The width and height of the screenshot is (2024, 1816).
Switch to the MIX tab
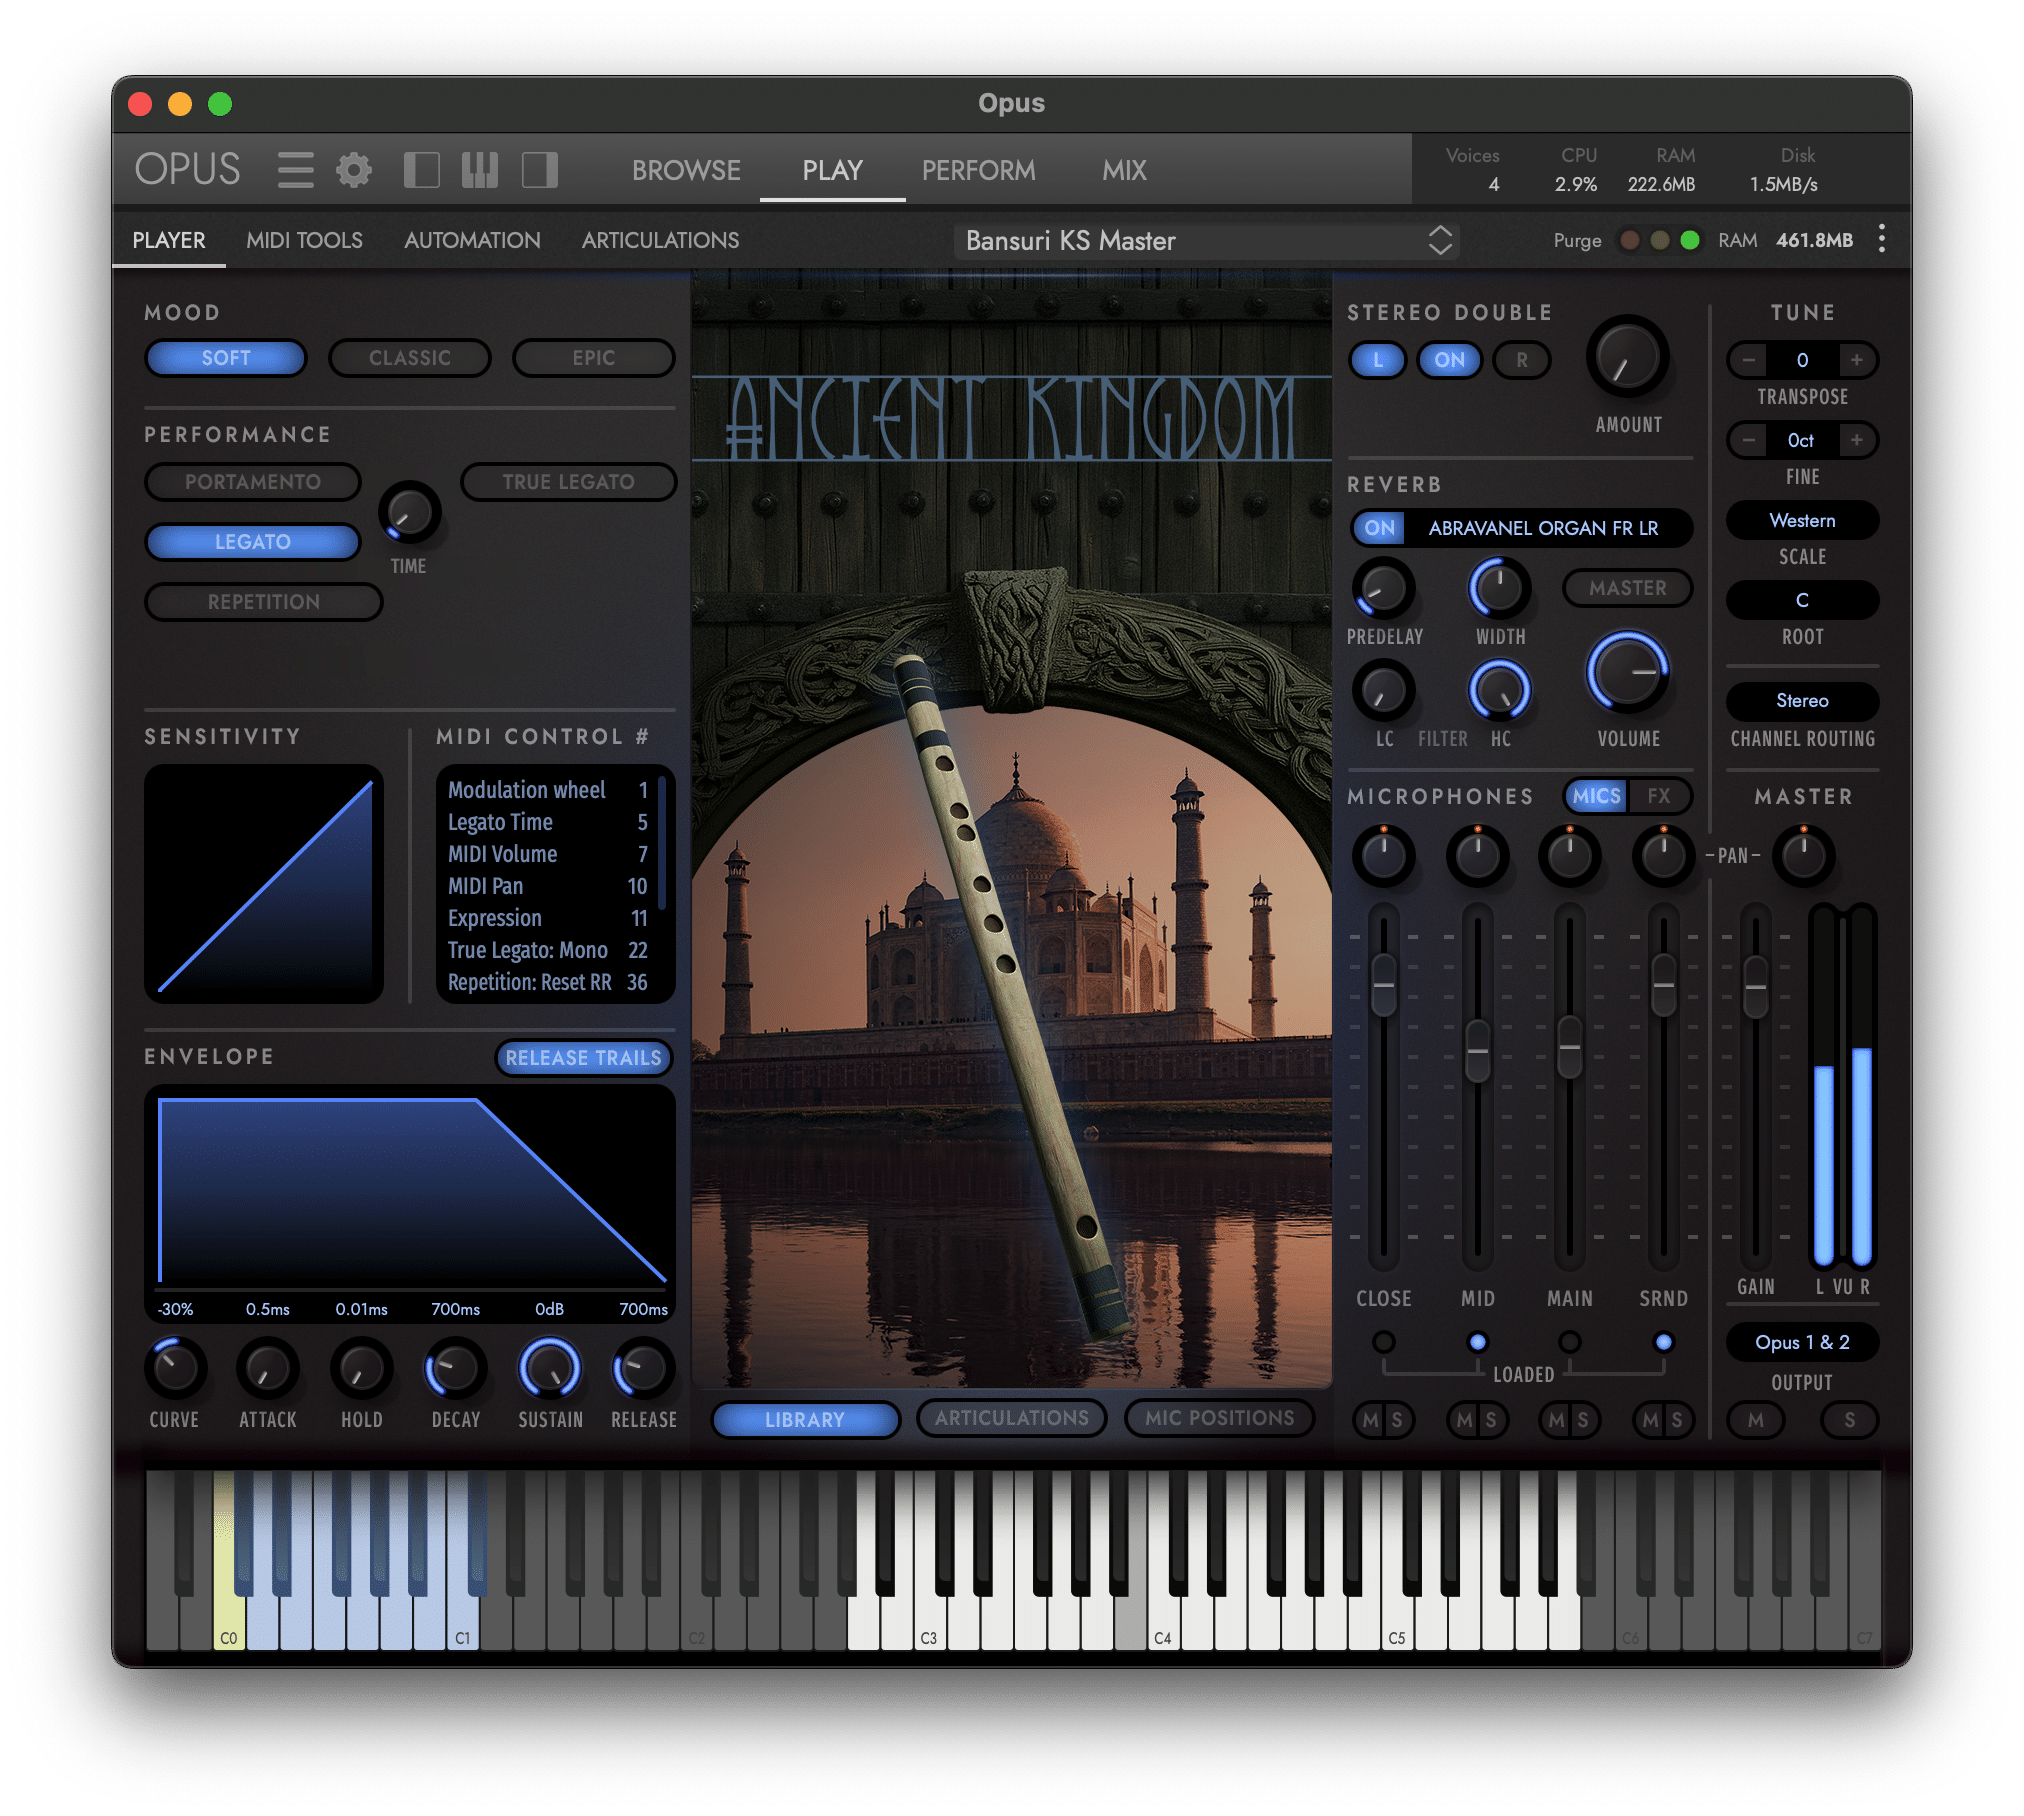coord(1124,171)
